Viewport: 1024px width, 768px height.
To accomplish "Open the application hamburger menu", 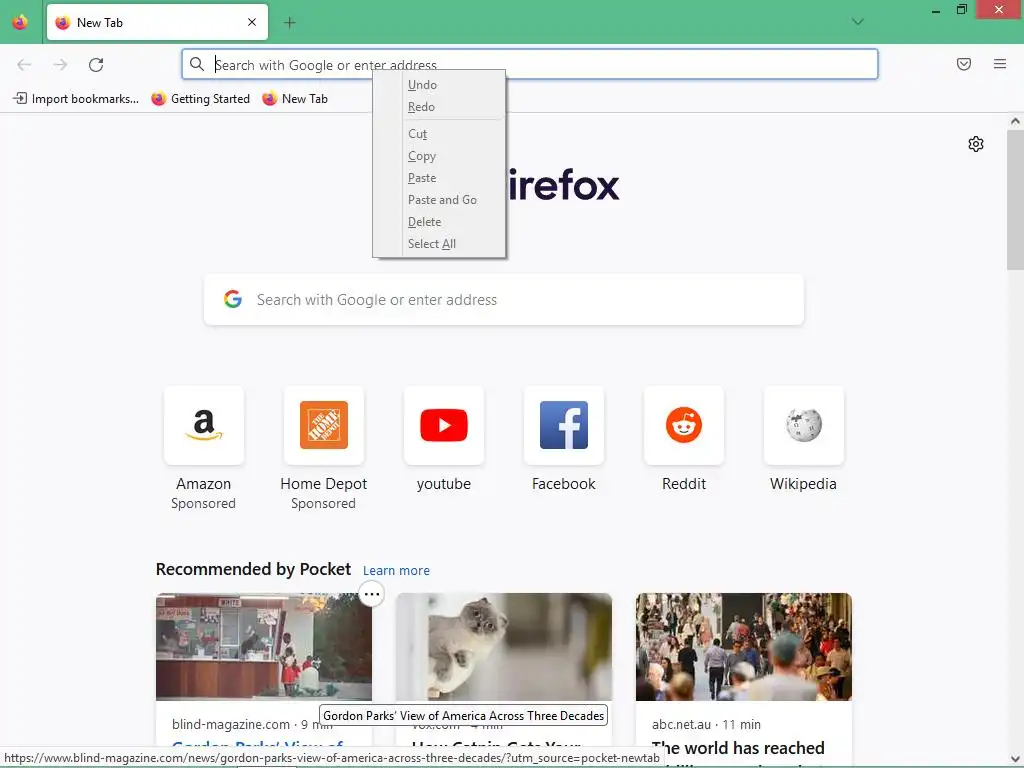I will (1000, 64).
